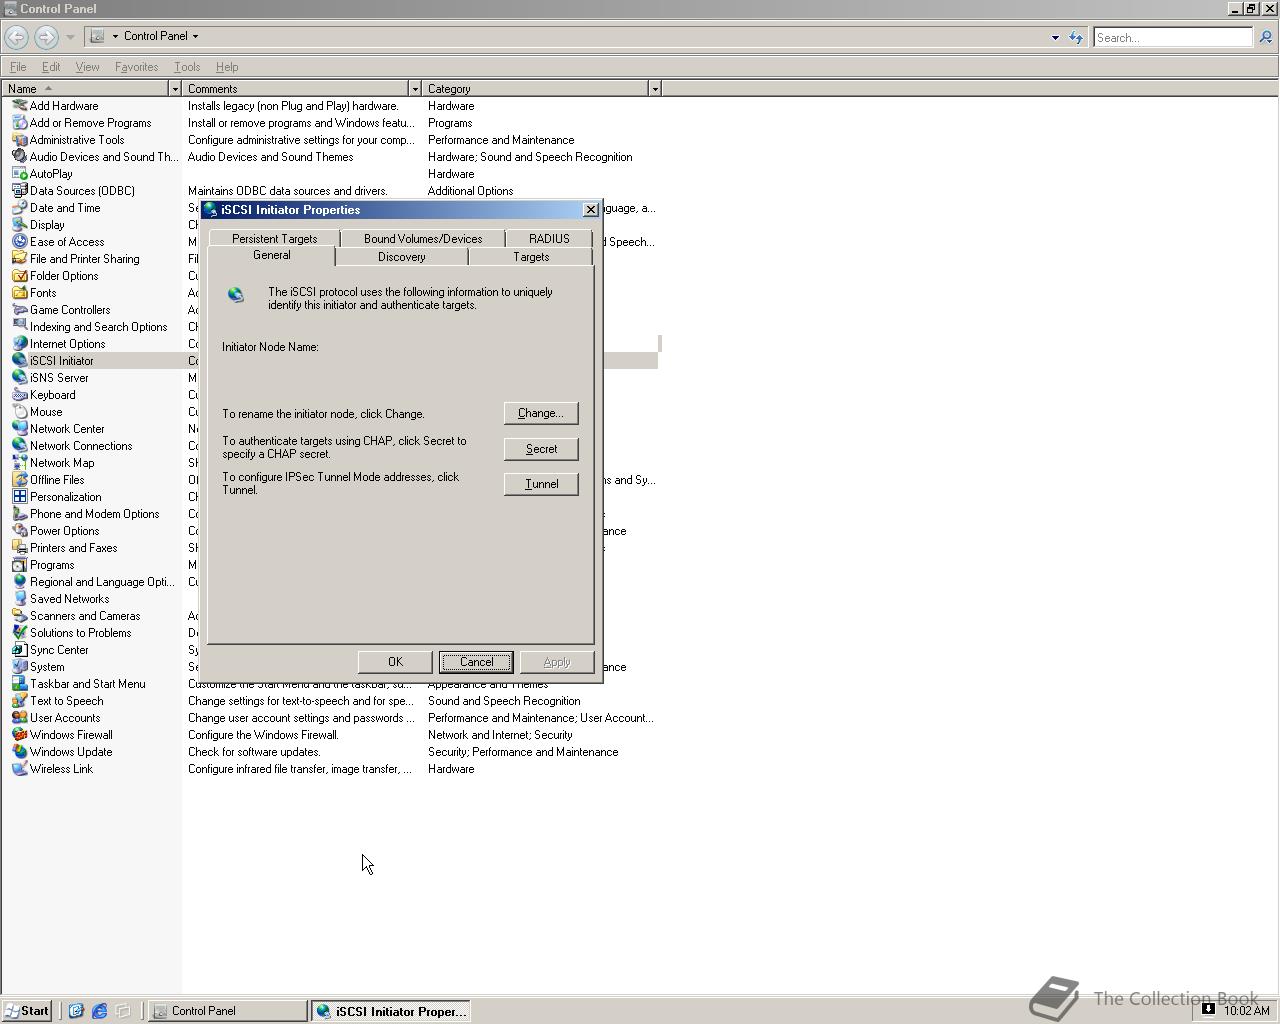Open the View menu

tap(87, 67)
